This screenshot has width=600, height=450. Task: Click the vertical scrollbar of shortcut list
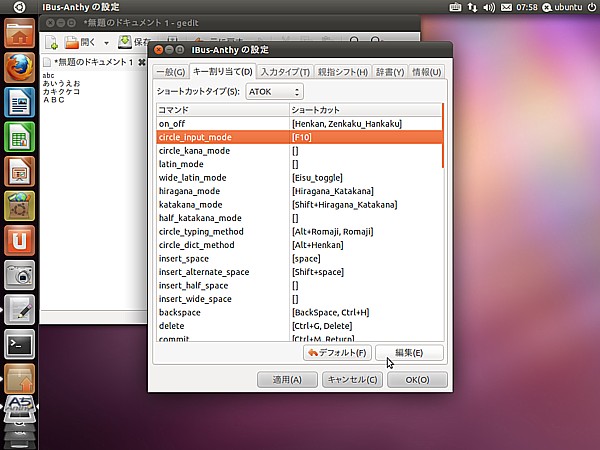[x=443, y=135]
